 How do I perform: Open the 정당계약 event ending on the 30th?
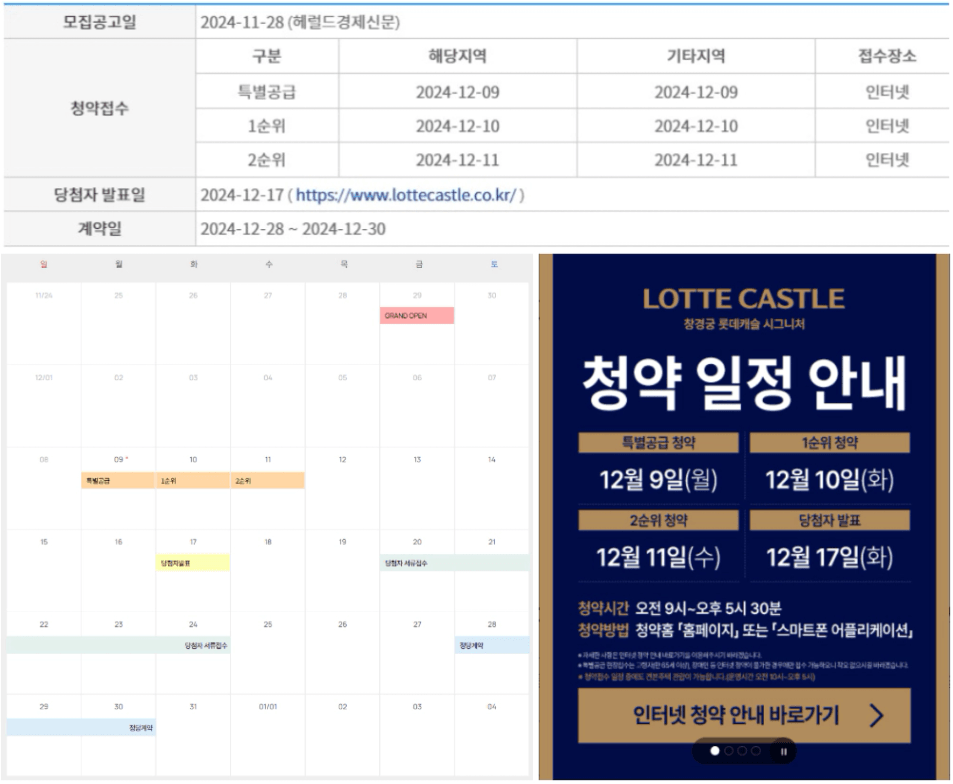[x=81, y=727]
